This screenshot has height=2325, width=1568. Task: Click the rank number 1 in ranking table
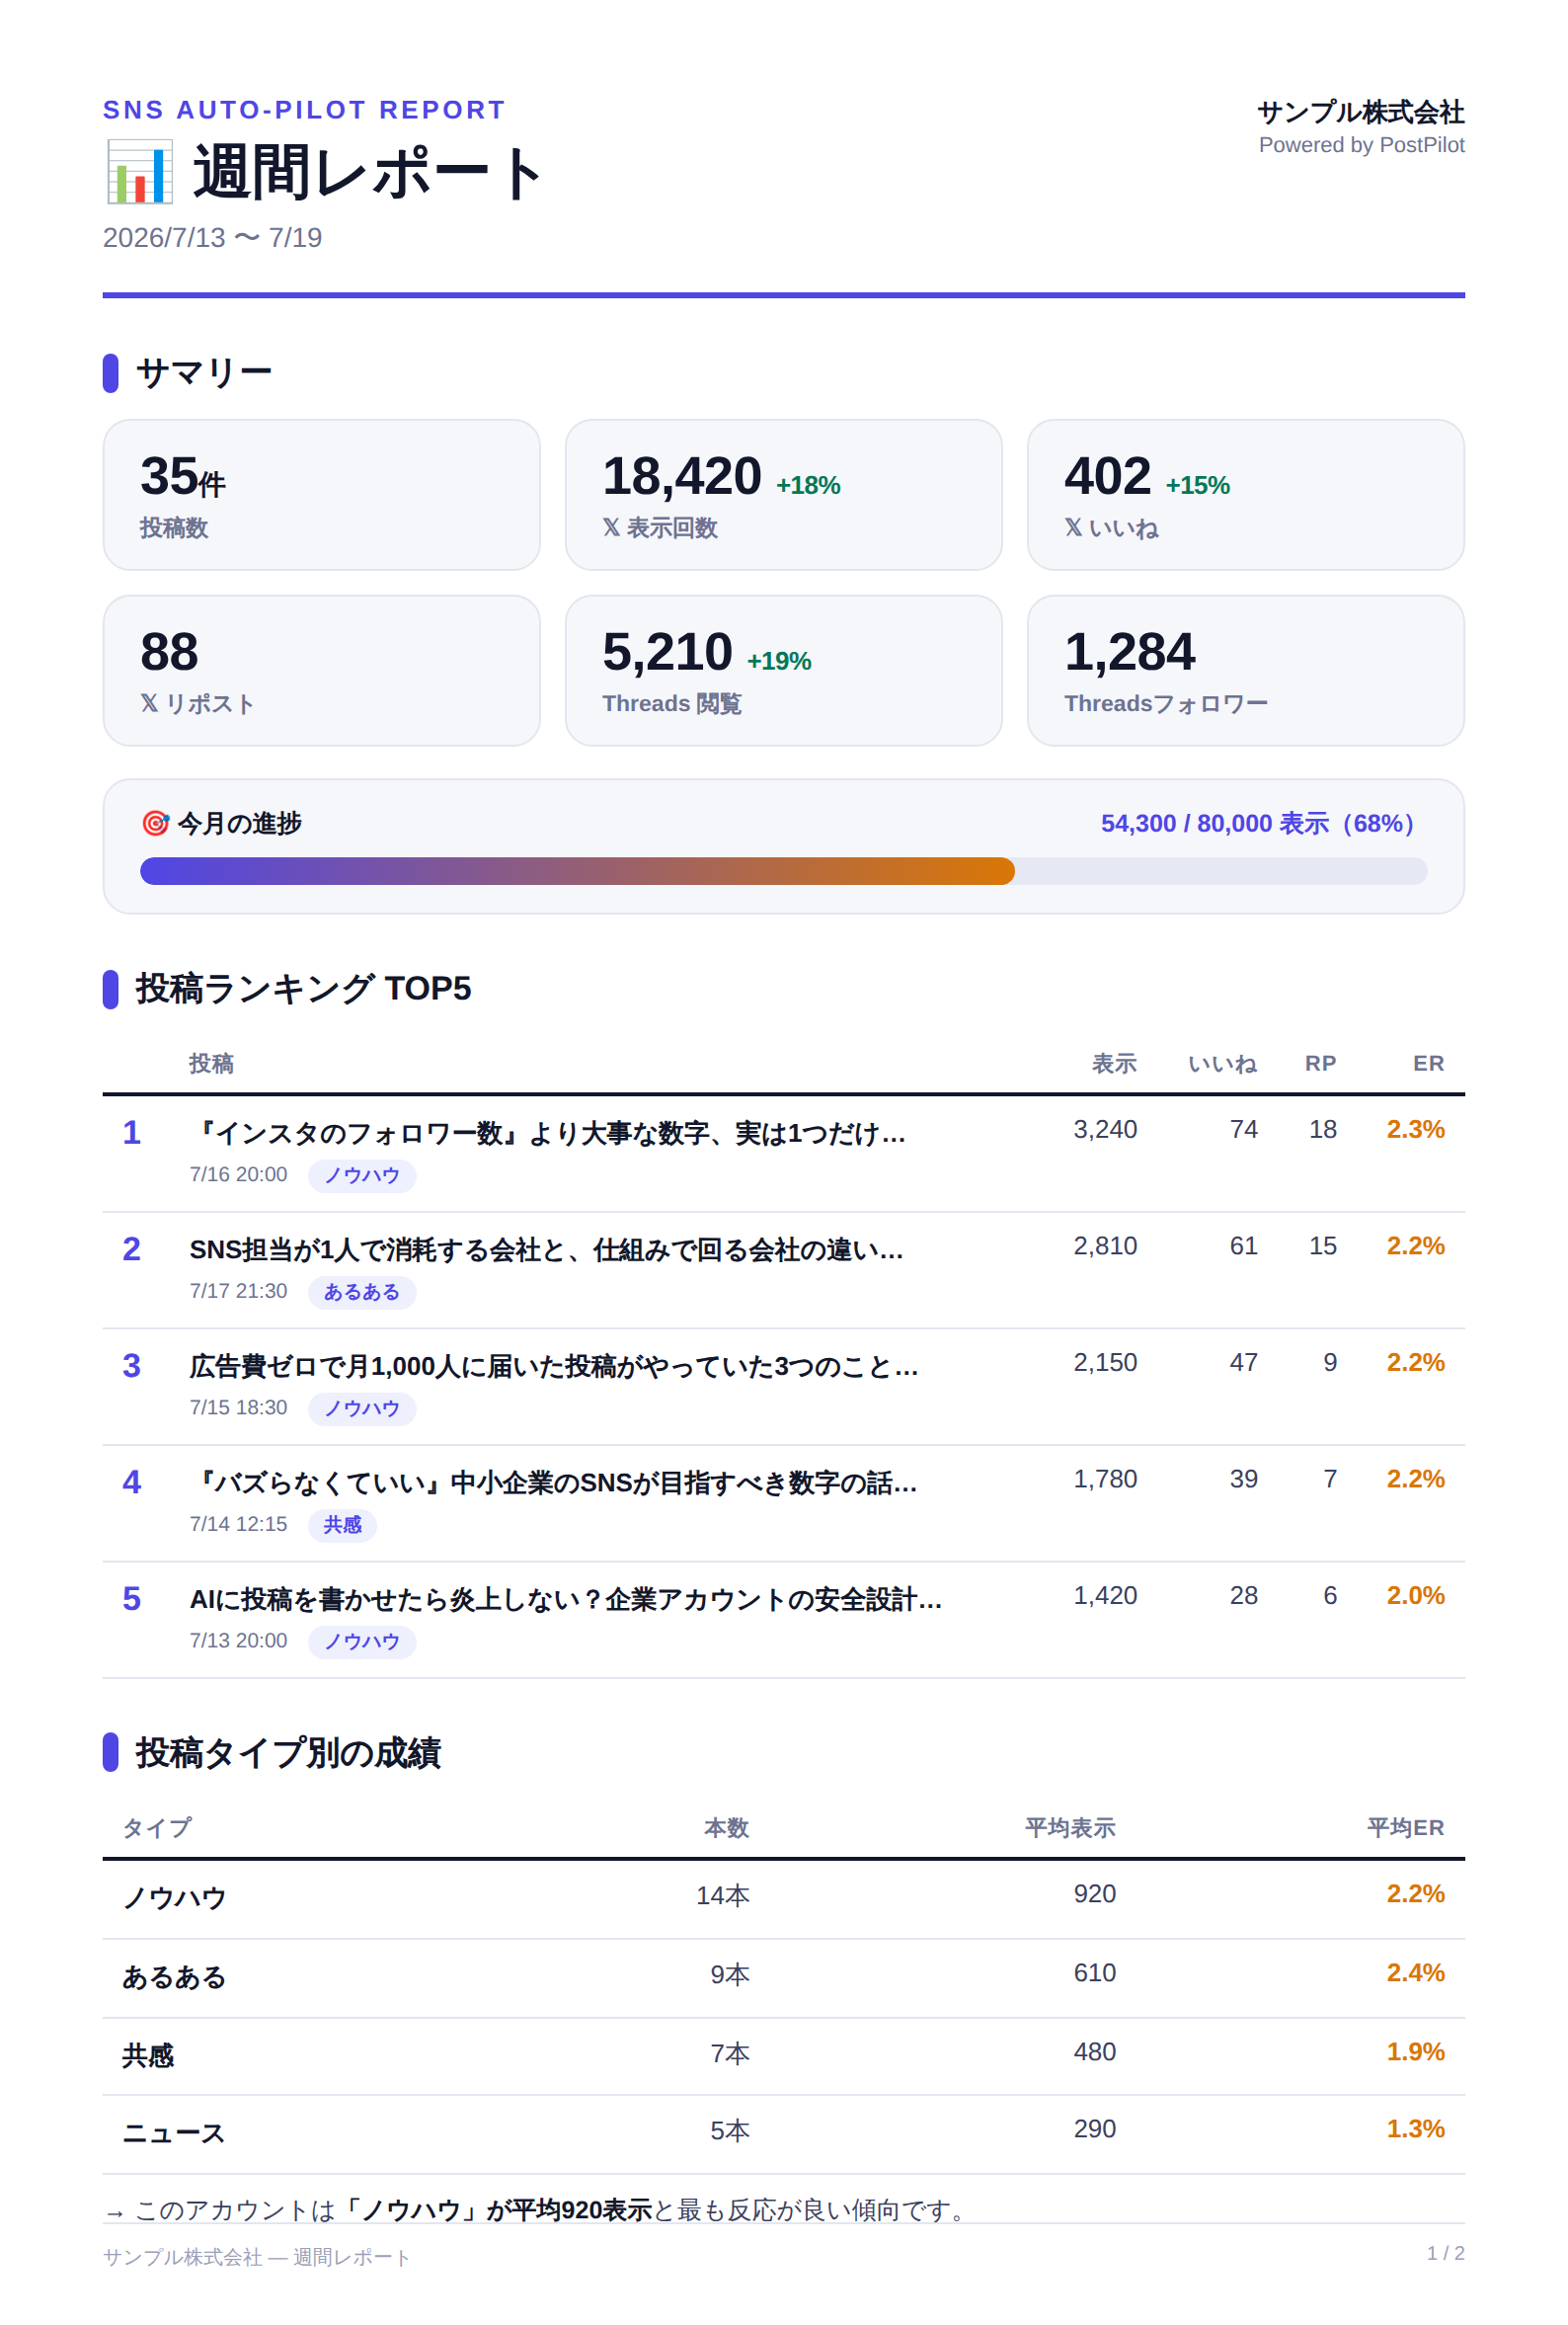pyautogui.click(x=131, y=1132)
